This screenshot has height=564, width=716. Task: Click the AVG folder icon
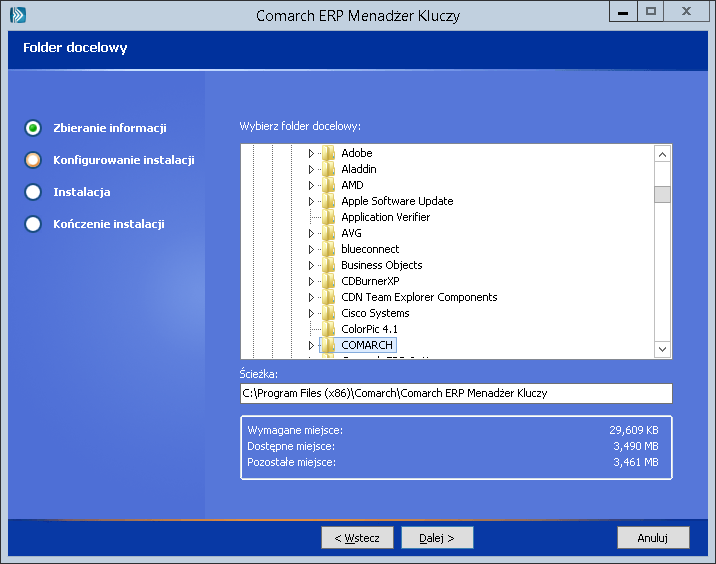(328, 233)
